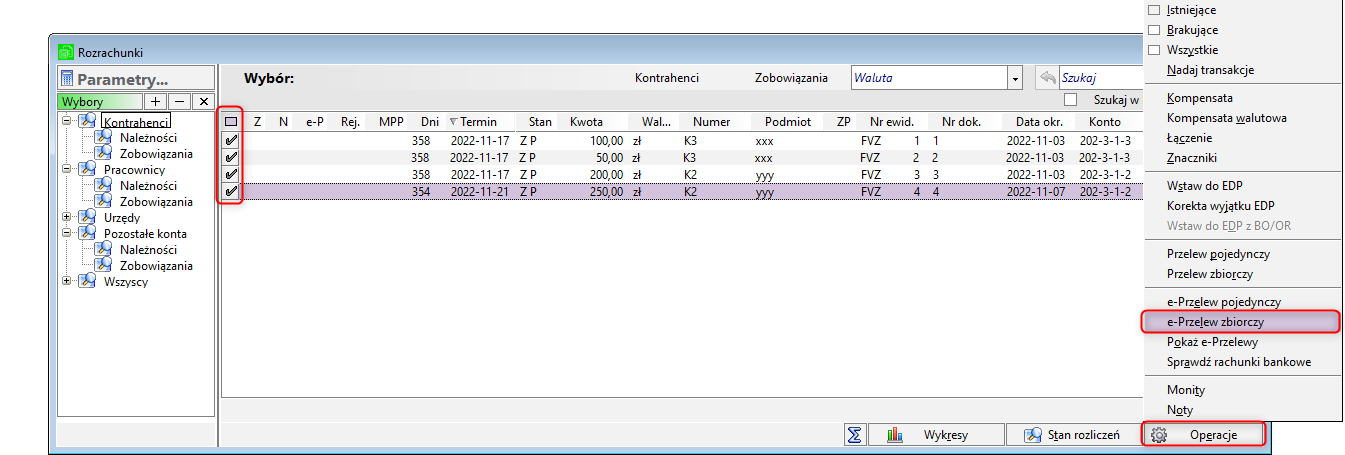The height and width of the screenshot is (455, 1345).
Task: Click the Należności icon under Kontrahenci
Action: (x=103, y=137)
